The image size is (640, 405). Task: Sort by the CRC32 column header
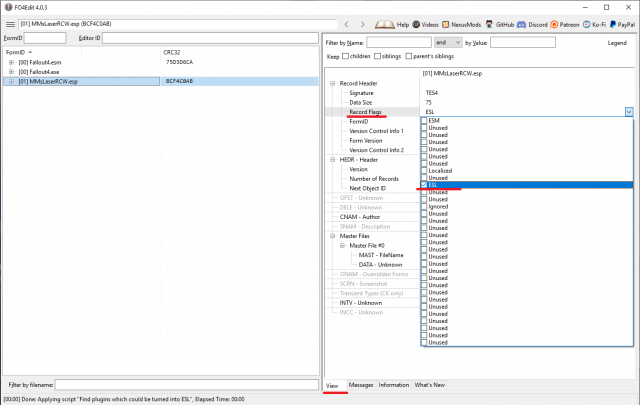coord(172,51)
